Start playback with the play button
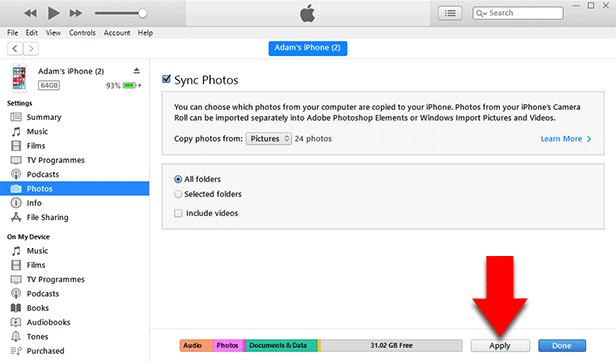 click(53, 13)
